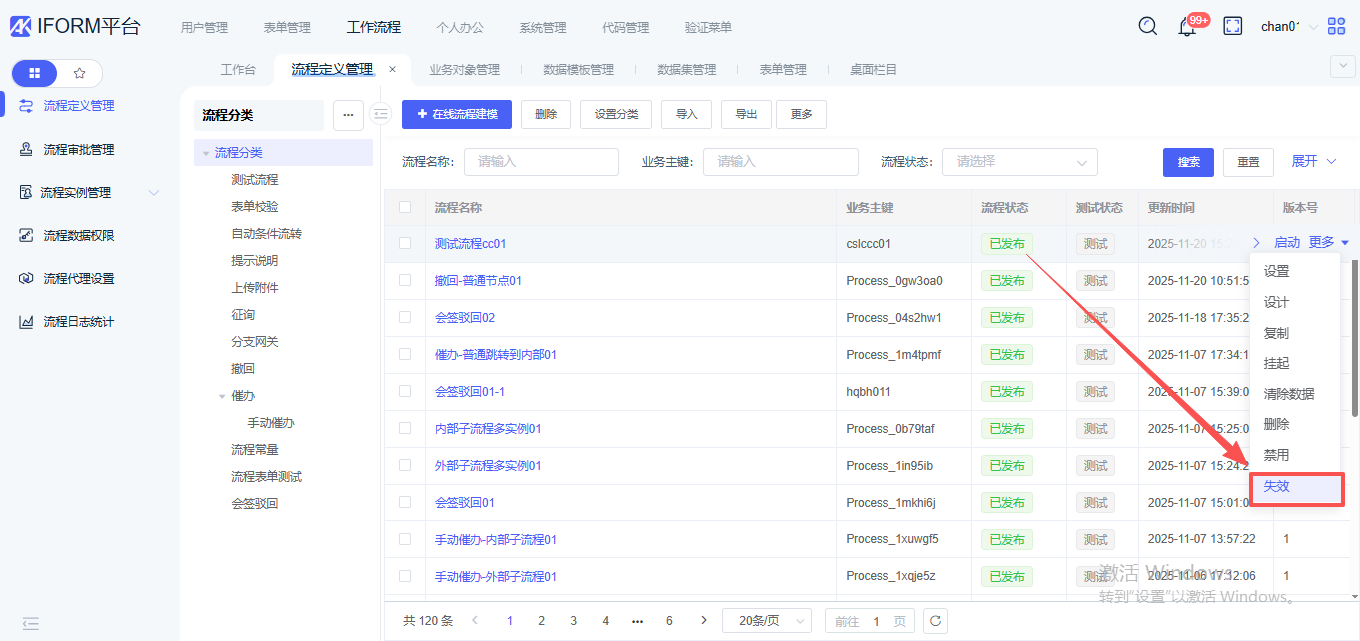Select all rows using header checkbox

pos(405,207)
